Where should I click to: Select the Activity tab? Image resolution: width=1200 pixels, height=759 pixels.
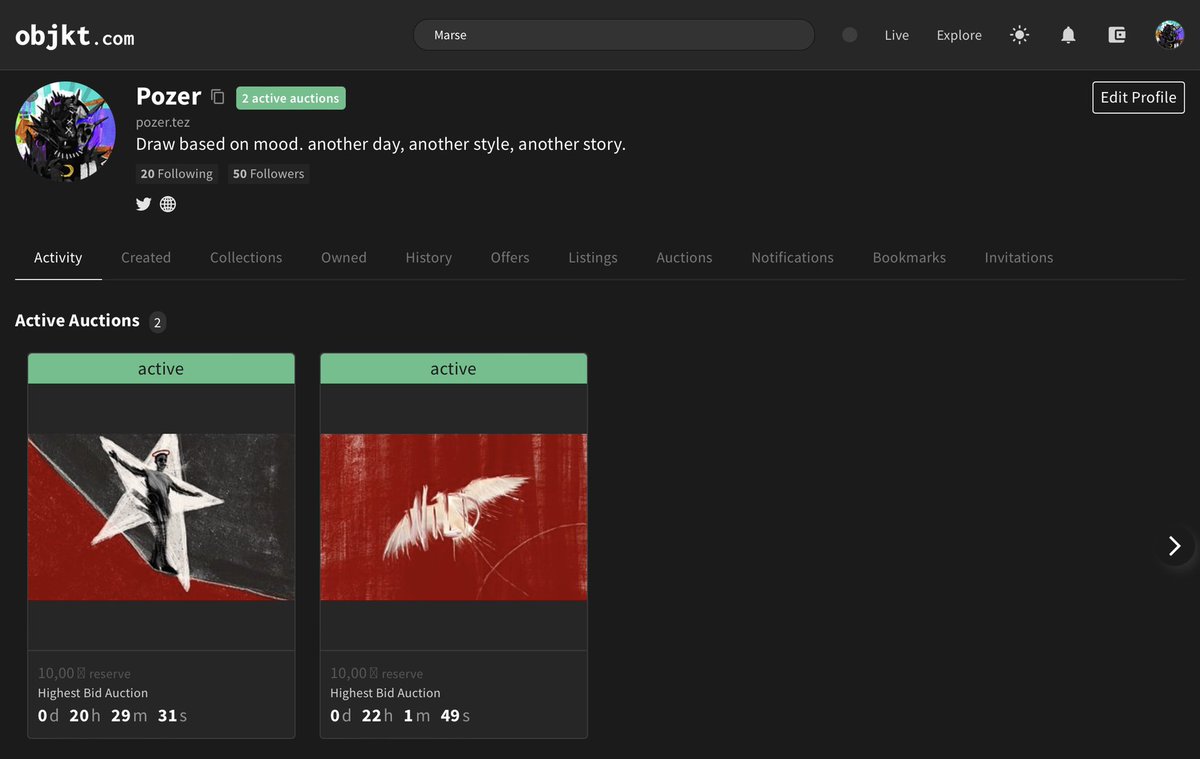(58, 257)
